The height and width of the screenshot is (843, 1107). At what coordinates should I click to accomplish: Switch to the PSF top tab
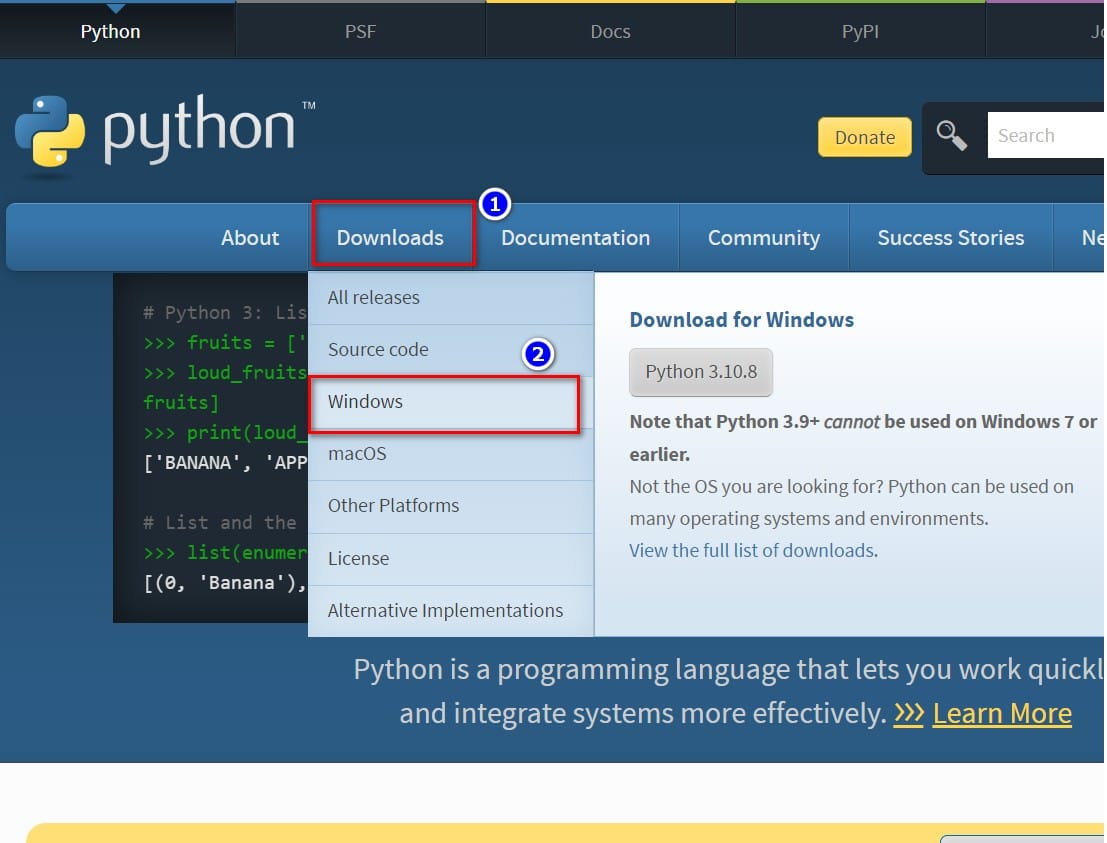360,32
